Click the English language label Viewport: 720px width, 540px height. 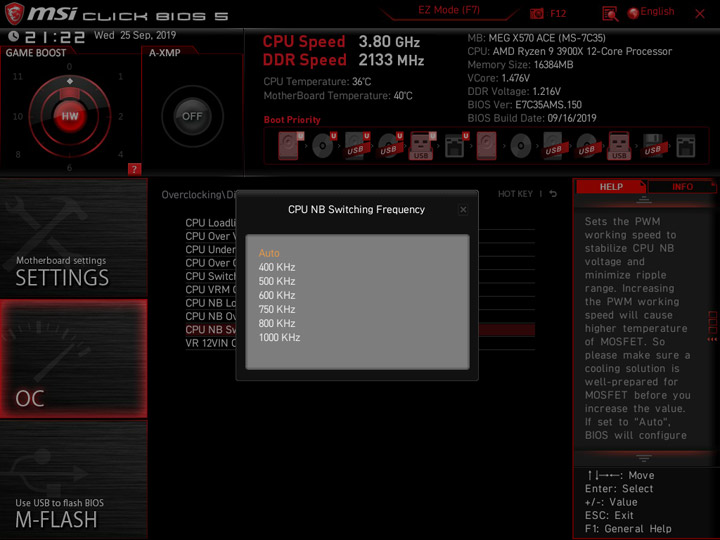pyautogui.click(x=657, y=11)
